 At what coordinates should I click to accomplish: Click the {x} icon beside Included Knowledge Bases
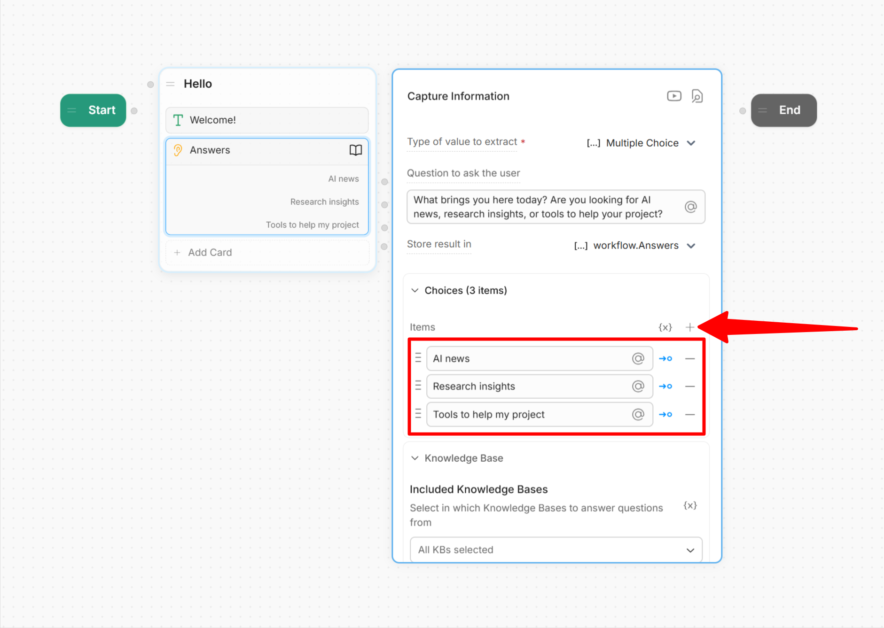(689, 505)
